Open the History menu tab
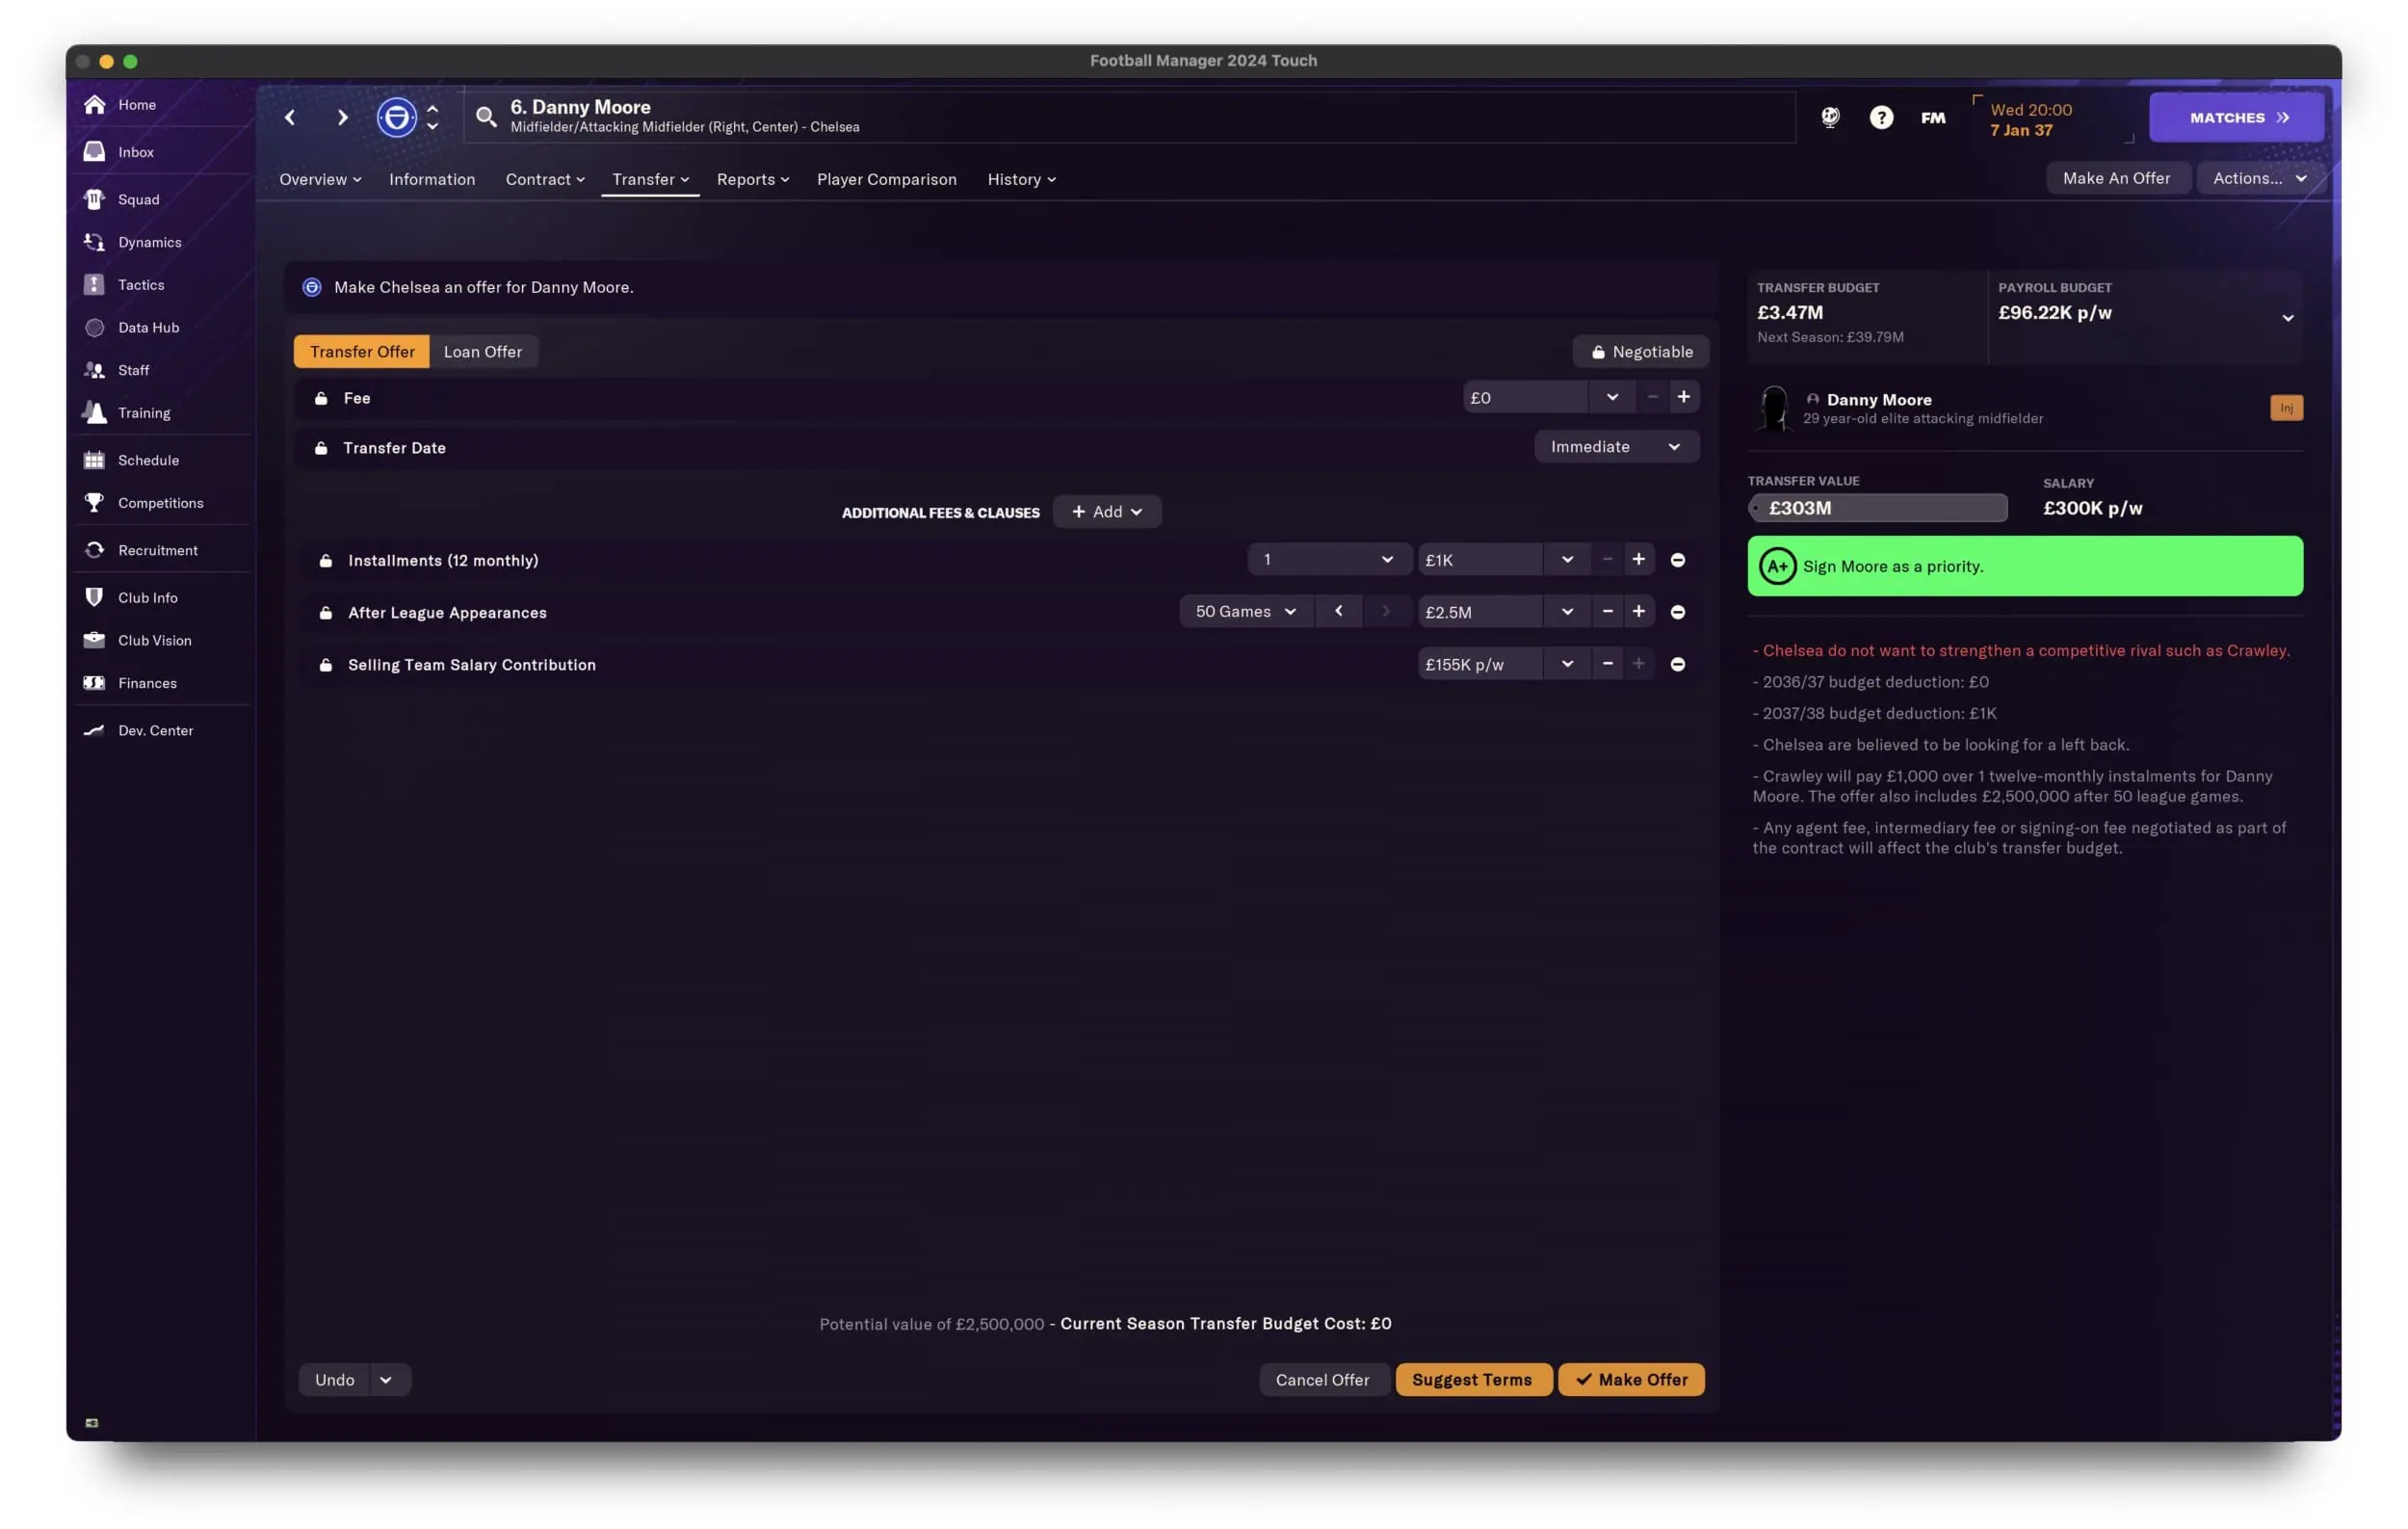 click(1021, 179)
